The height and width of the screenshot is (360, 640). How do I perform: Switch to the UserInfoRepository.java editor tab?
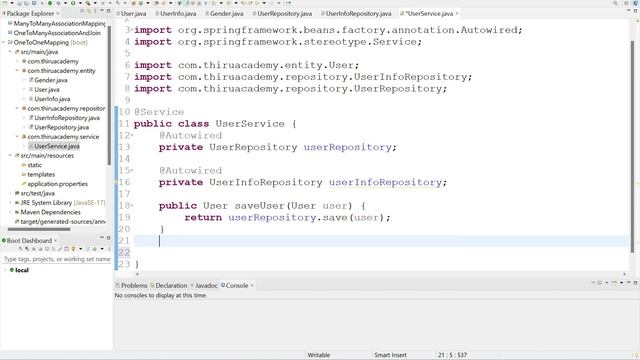coord(356,13)
